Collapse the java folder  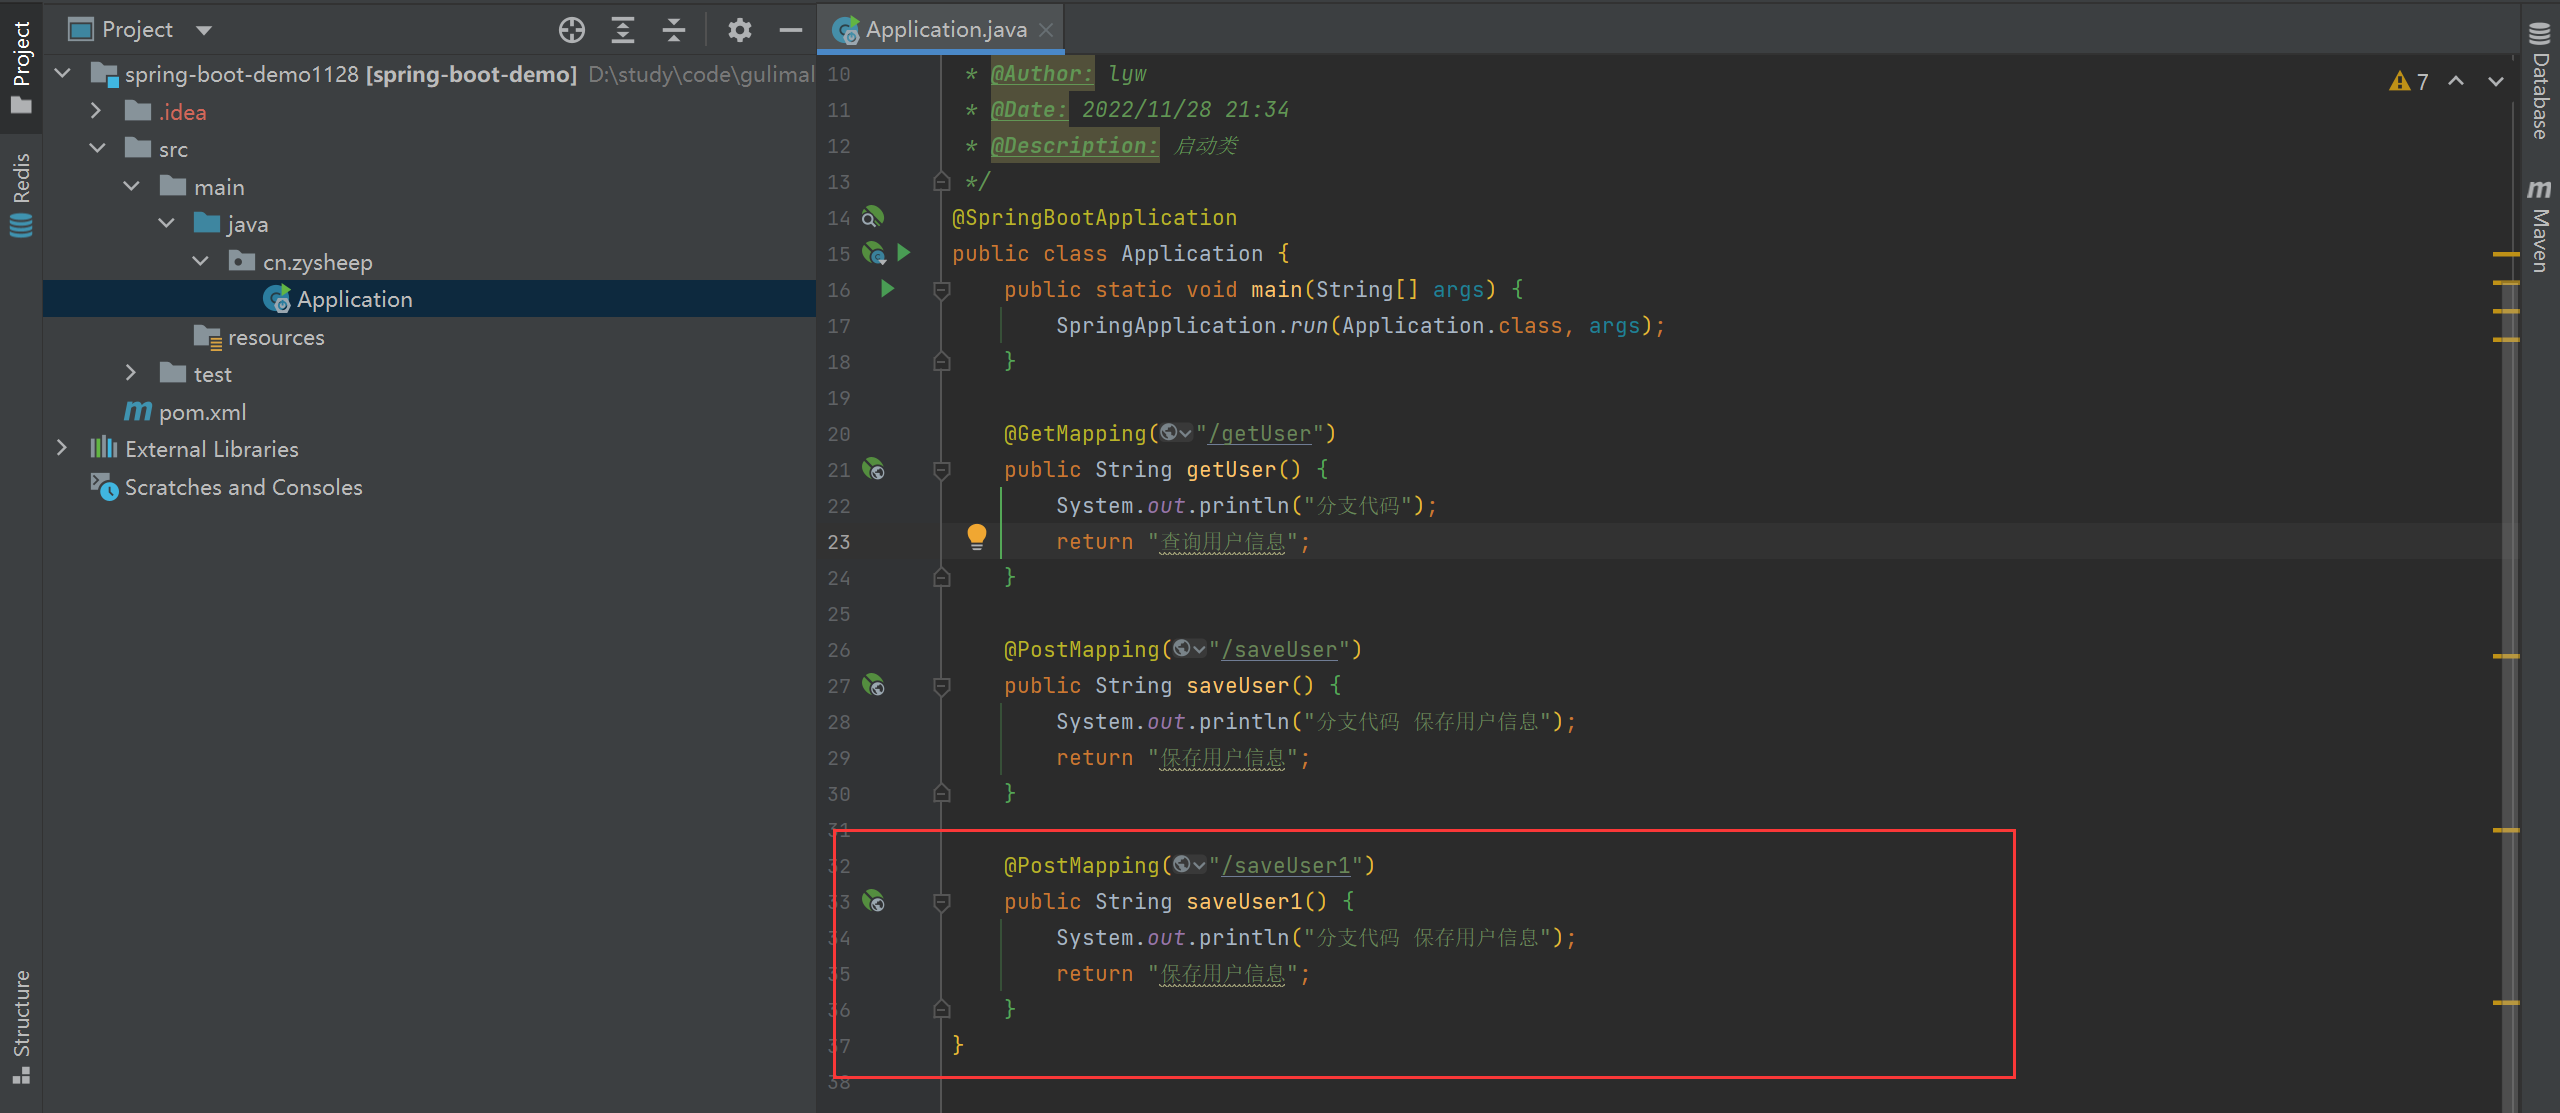(167, 224)
